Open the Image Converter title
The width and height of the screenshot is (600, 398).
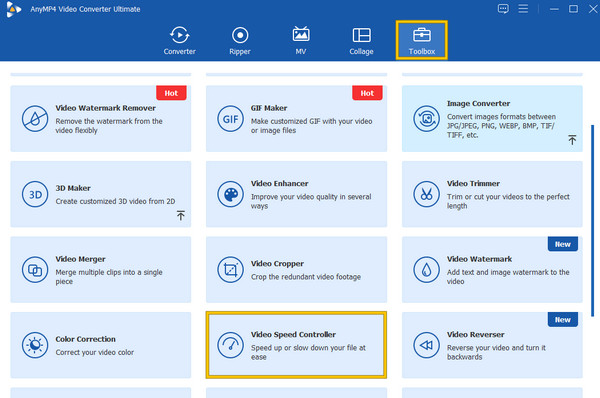tap(478, 103)
